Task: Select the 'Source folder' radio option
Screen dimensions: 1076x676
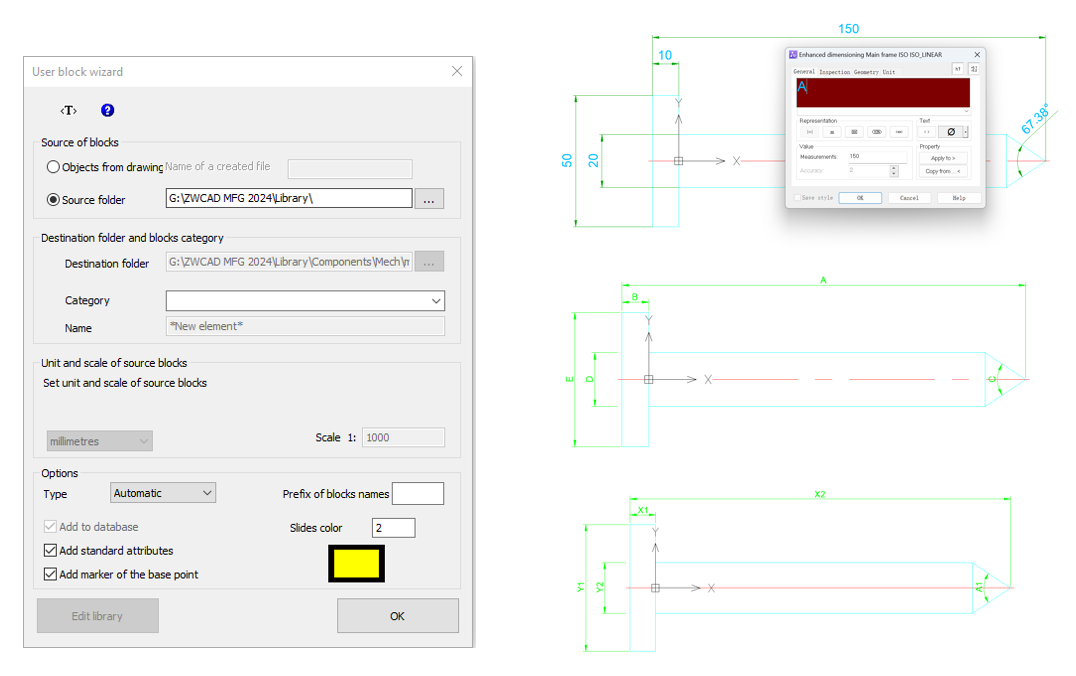Action: (53, 200)
